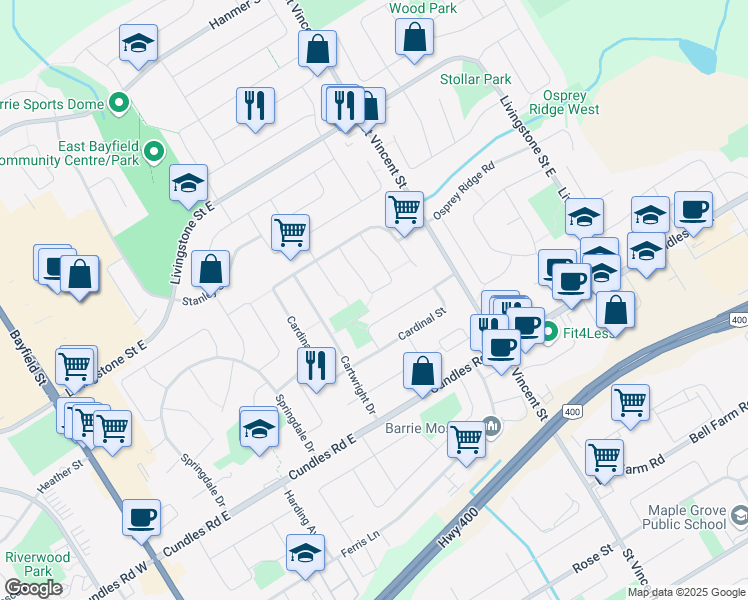
Task: Open East Bayfield Community Centre/Park pin
Action: (x=154, y=152)
